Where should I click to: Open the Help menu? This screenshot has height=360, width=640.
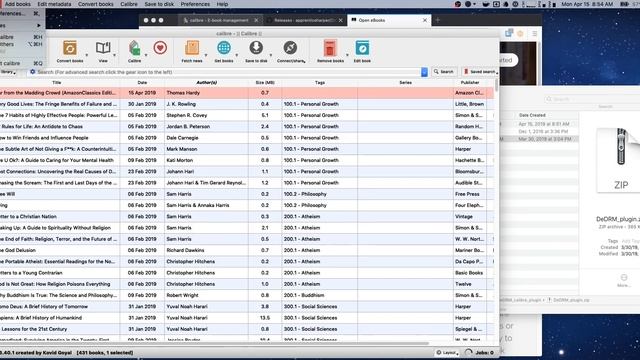222,4
